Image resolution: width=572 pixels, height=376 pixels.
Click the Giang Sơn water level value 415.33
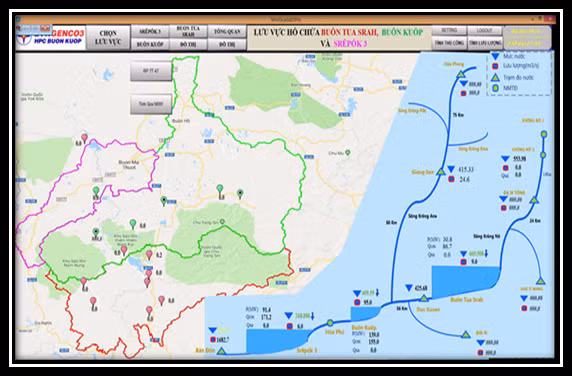tap(465, 170)
